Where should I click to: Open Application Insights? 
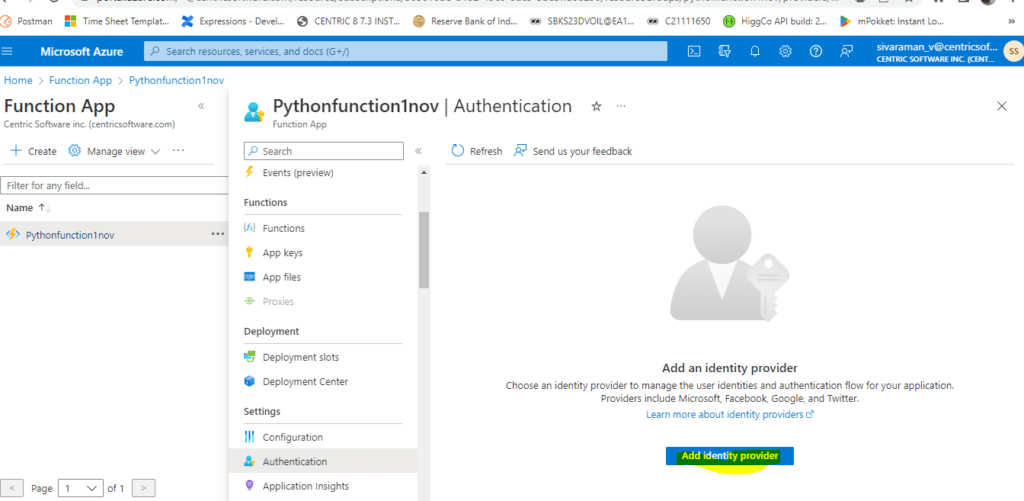coord(306,486)
